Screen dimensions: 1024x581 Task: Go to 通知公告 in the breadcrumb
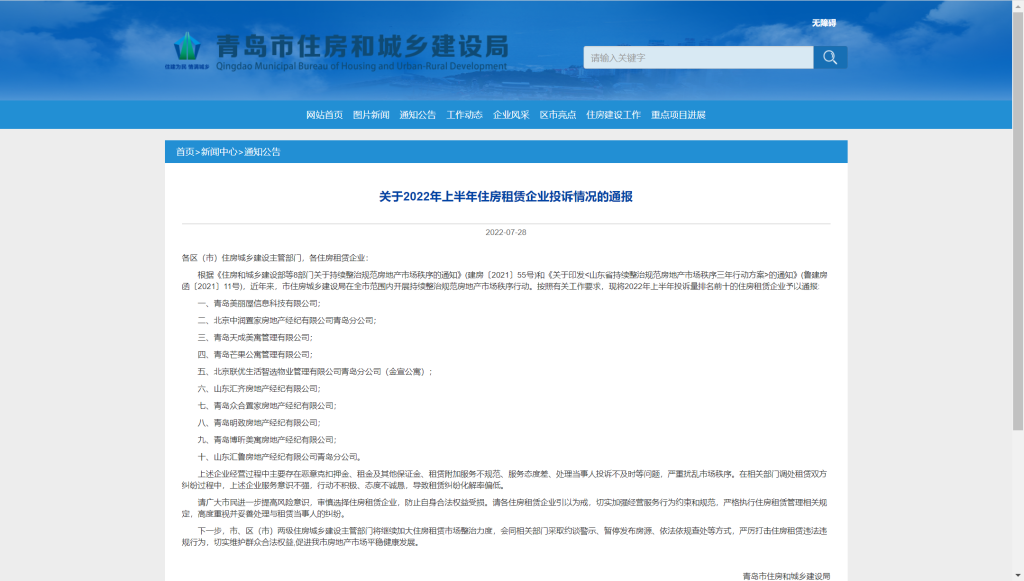pyautogui.click(x=262, y=151)
